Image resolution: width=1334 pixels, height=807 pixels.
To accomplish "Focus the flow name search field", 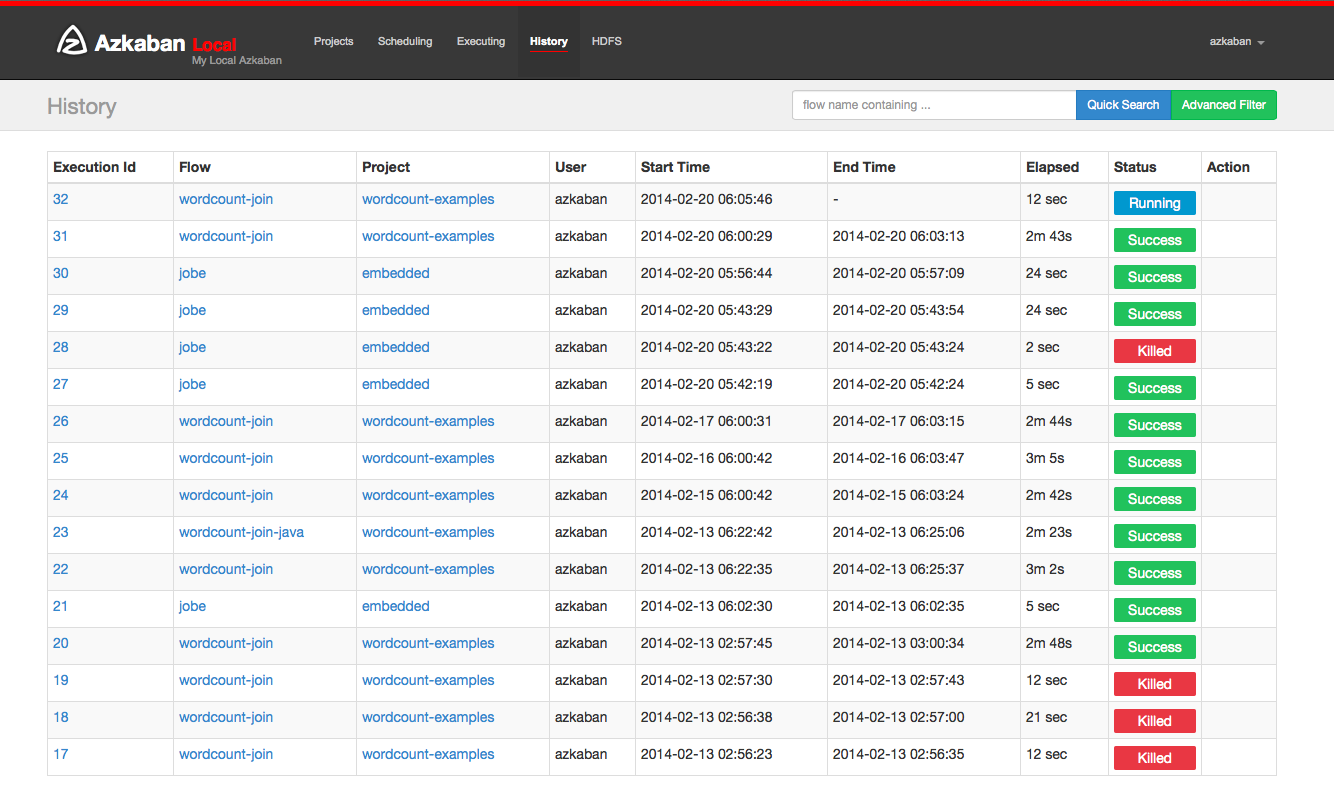I will (x=933, y=105).
